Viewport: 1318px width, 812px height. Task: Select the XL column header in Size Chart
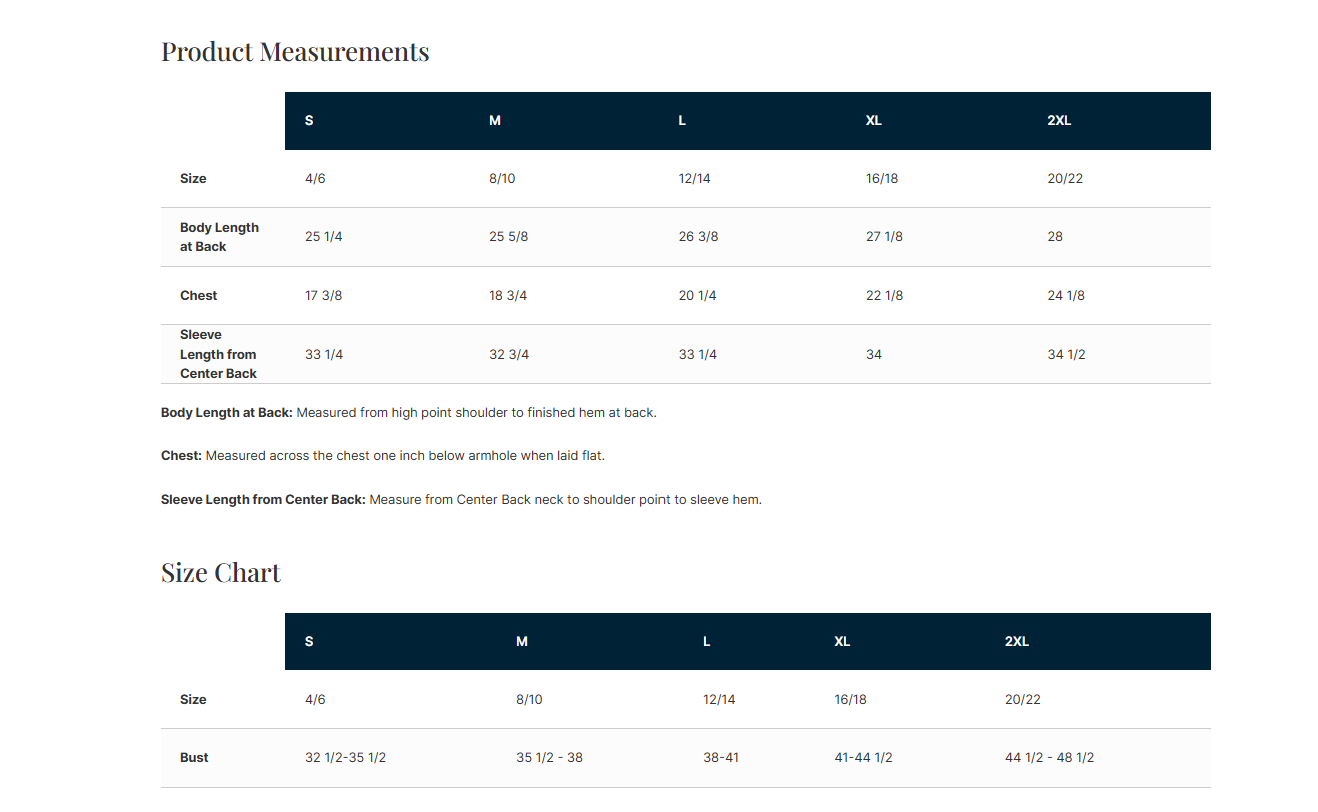842,641
